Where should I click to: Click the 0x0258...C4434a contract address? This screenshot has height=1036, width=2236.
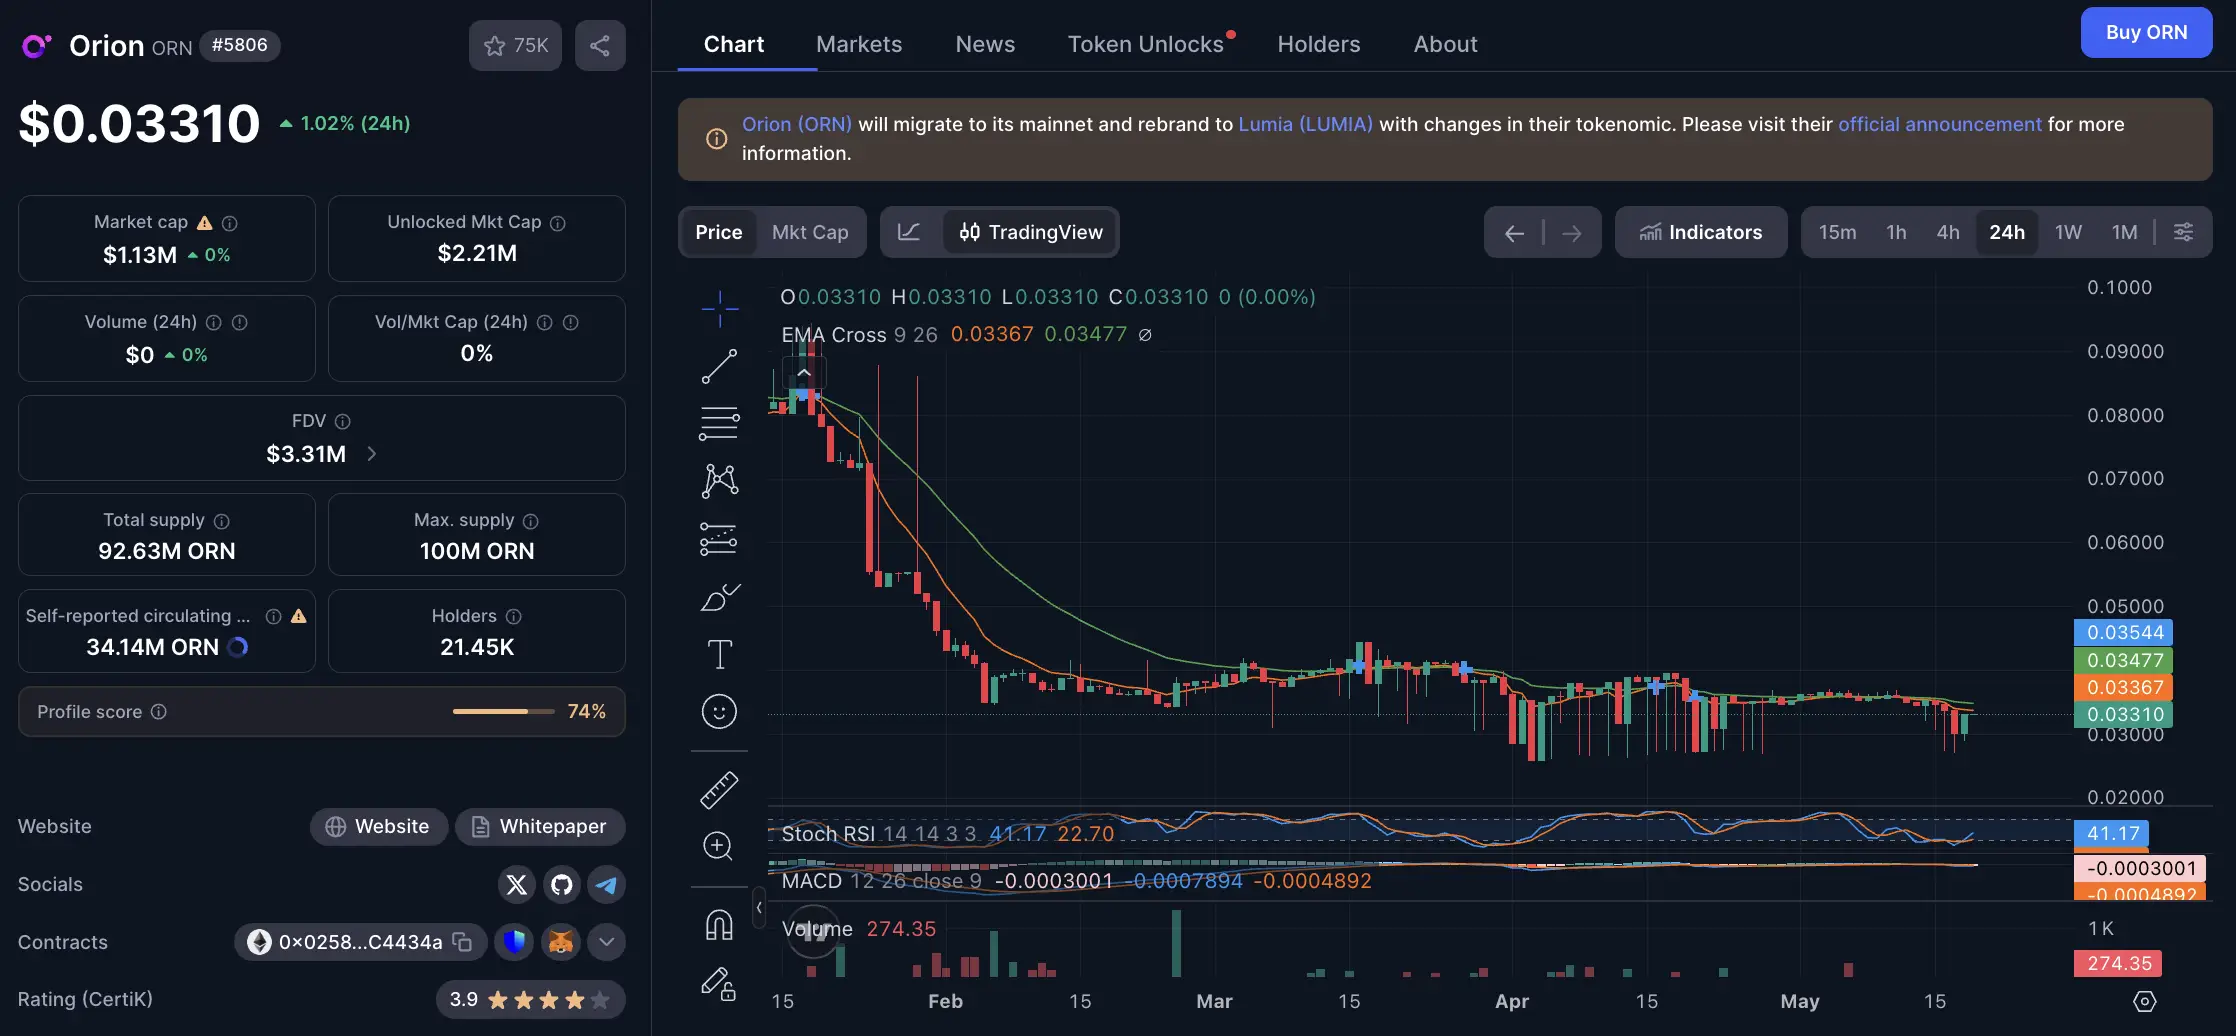(x=360, y=942)
